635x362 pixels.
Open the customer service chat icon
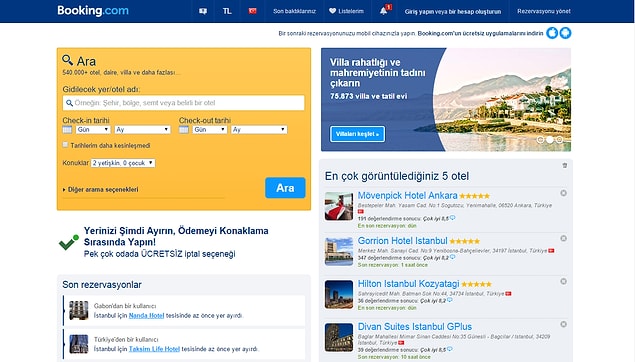[203, 11]
